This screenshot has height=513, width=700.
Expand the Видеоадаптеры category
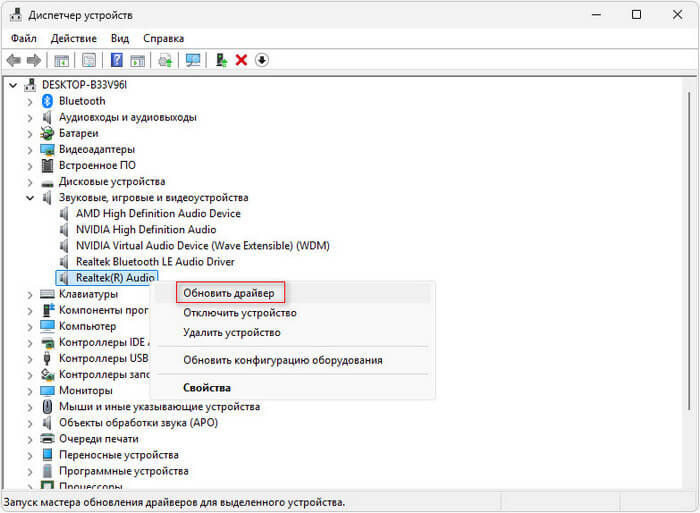[29, 150]
